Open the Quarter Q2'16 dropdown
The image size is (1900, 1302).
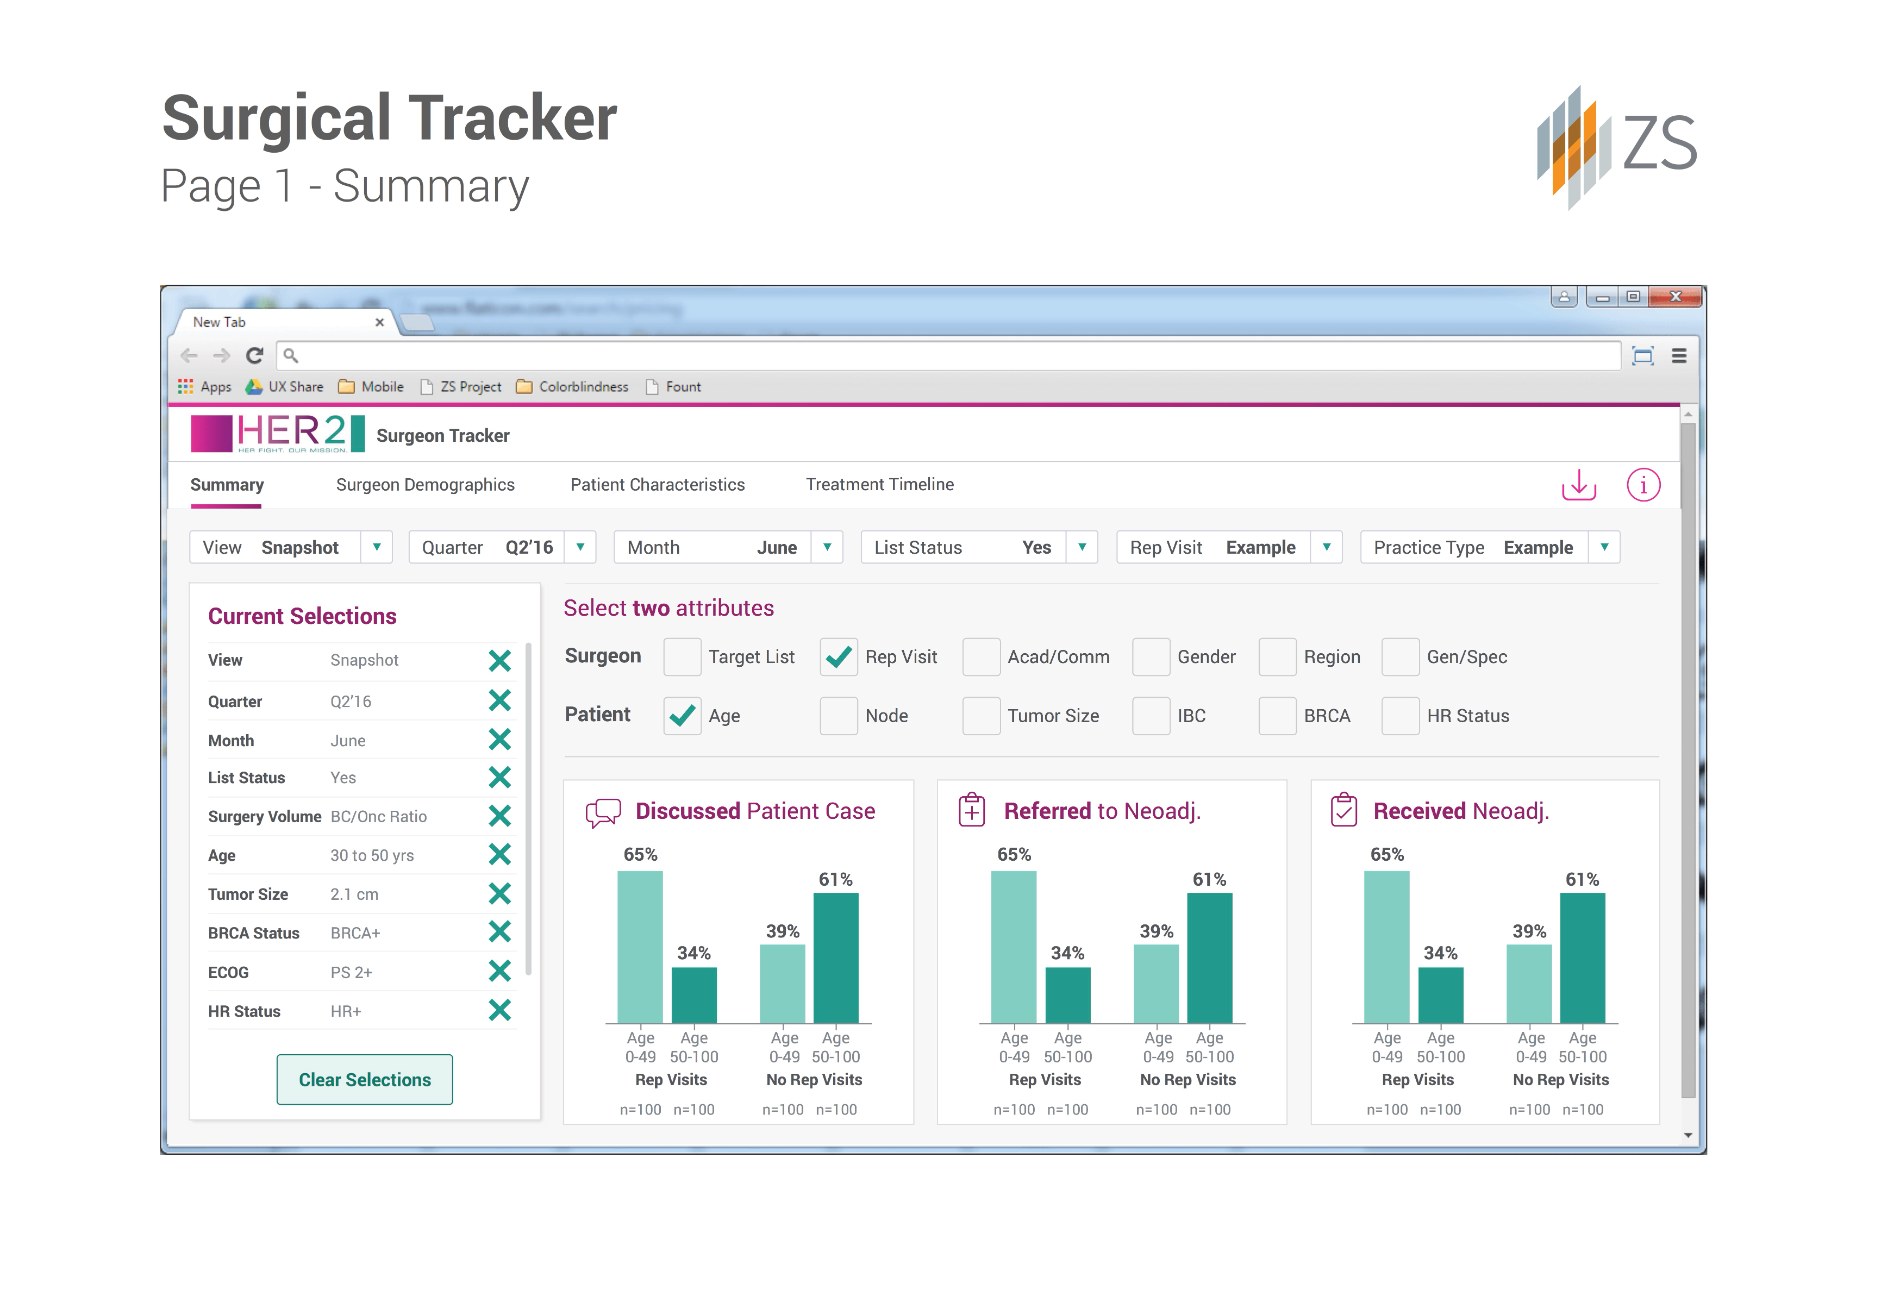coord(503,547)
